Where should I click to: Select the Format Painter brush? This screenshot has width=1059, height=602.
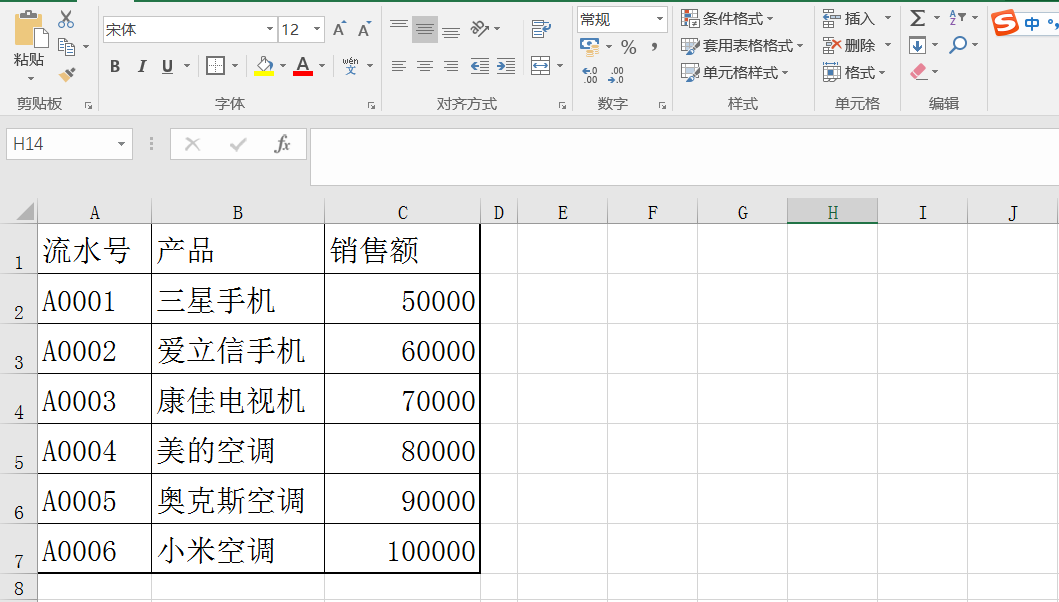pyautogui.click(x=67, y=74)
